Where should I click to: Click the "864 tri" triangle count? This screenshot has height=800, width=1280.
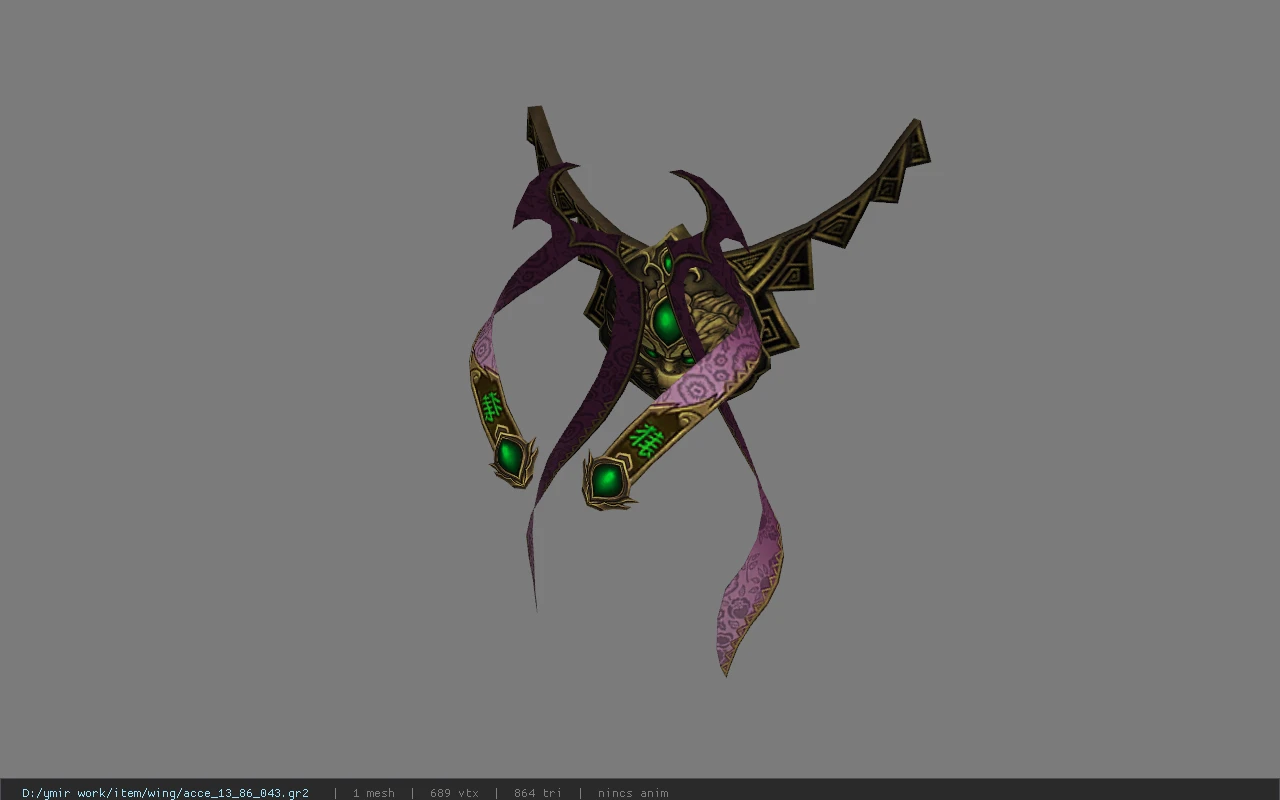pos(538,793)
